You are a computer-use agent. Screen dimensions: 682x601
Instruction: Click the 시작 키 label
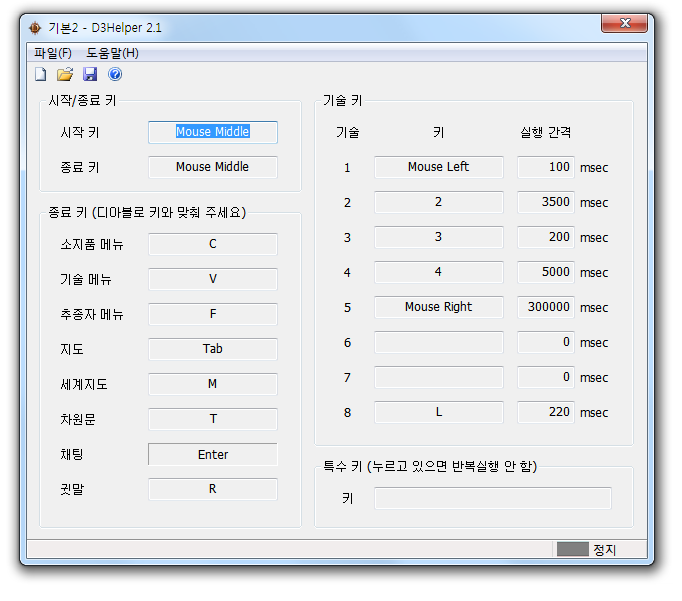point(80,132)
